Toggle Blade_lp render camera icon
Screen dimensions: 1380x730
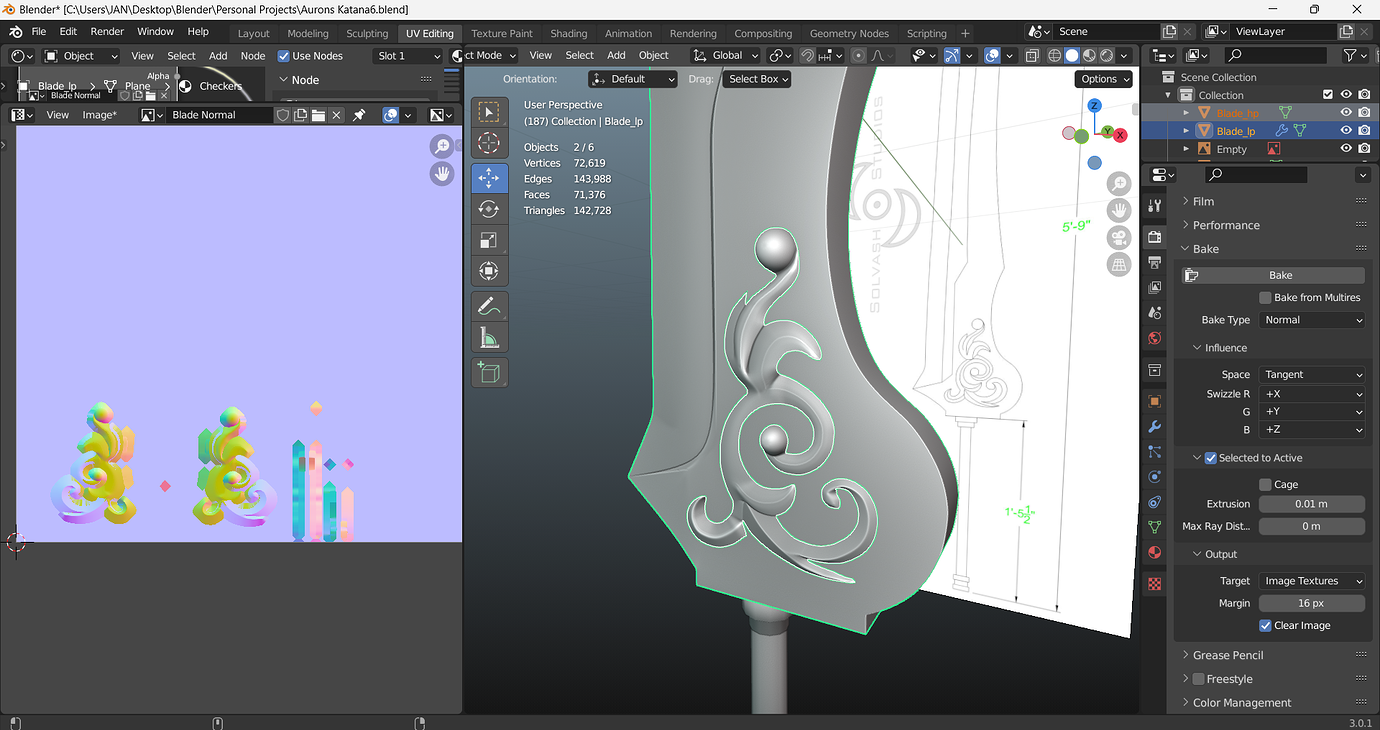click(1364, 131)
